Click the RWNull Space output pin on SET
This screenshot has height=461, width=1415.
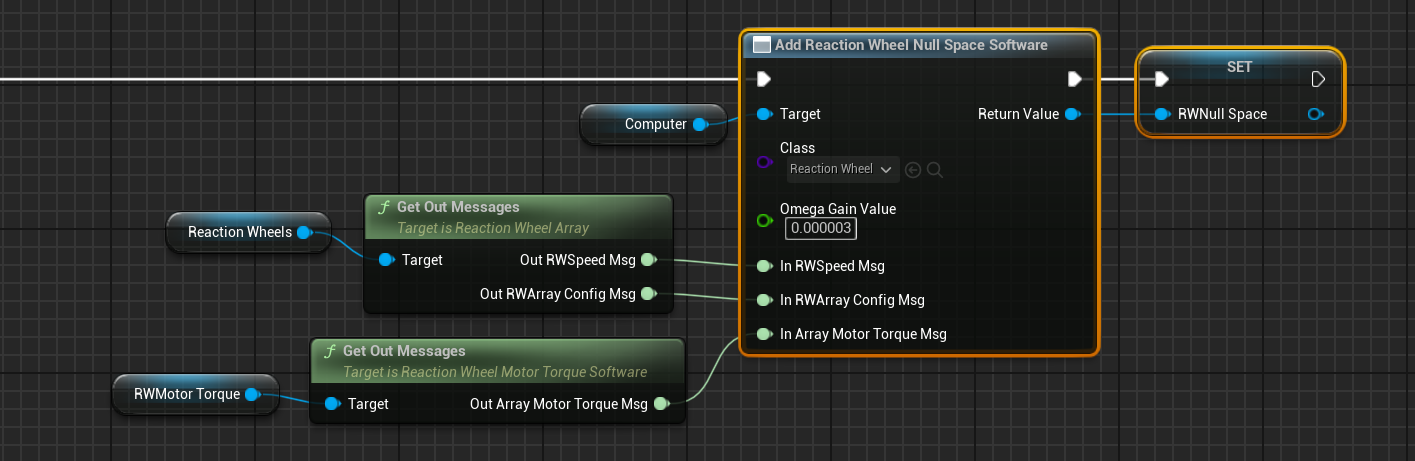tap(1316, 114)
